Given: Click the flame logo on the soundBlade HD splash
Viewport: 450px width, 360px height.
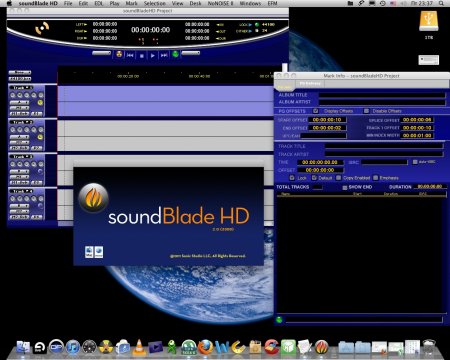Looking at the screenshot, I should [x=93, y=198].
